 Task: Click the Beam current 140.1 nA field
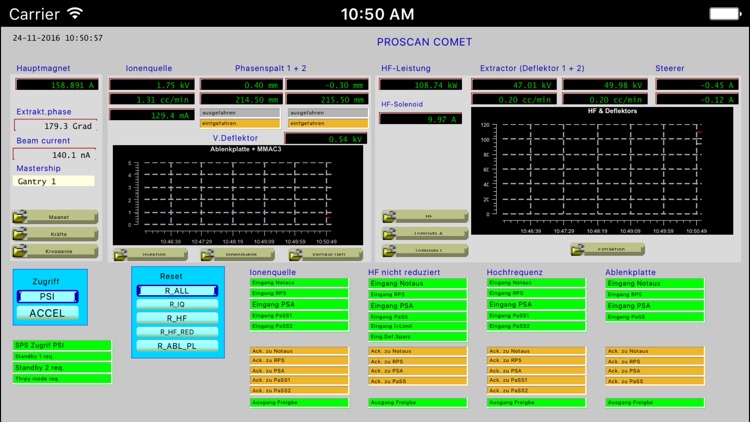(55, 155)
